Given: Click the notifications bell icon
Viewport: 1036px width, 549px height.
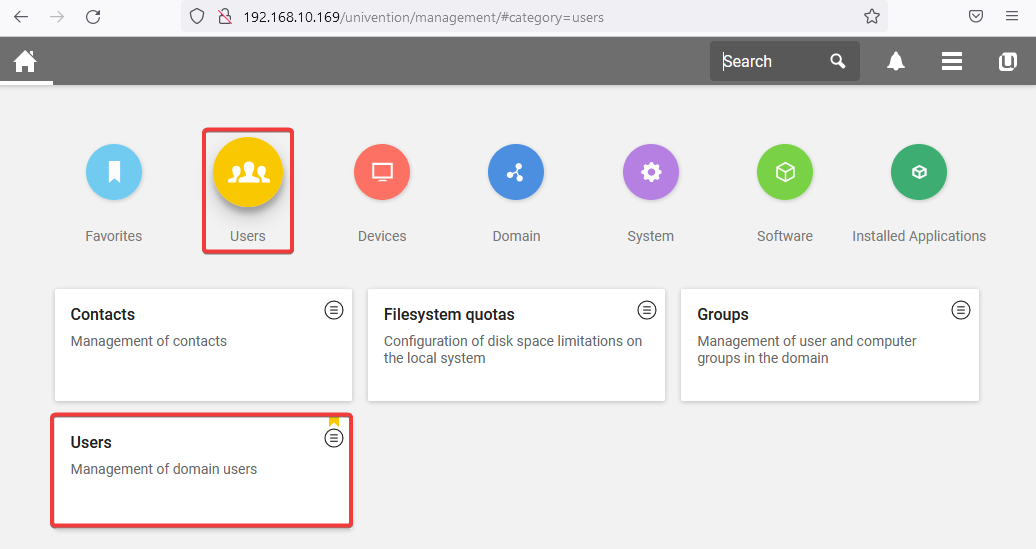Looking at the screenshot, I should (896, 61).
